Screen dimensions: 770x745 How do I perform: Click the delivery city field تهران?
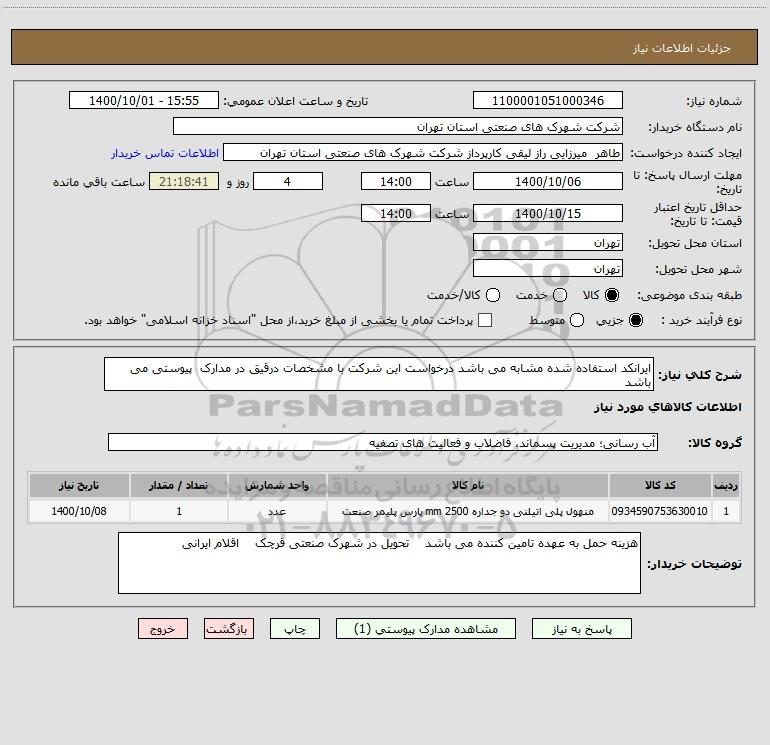pos(548,268)
